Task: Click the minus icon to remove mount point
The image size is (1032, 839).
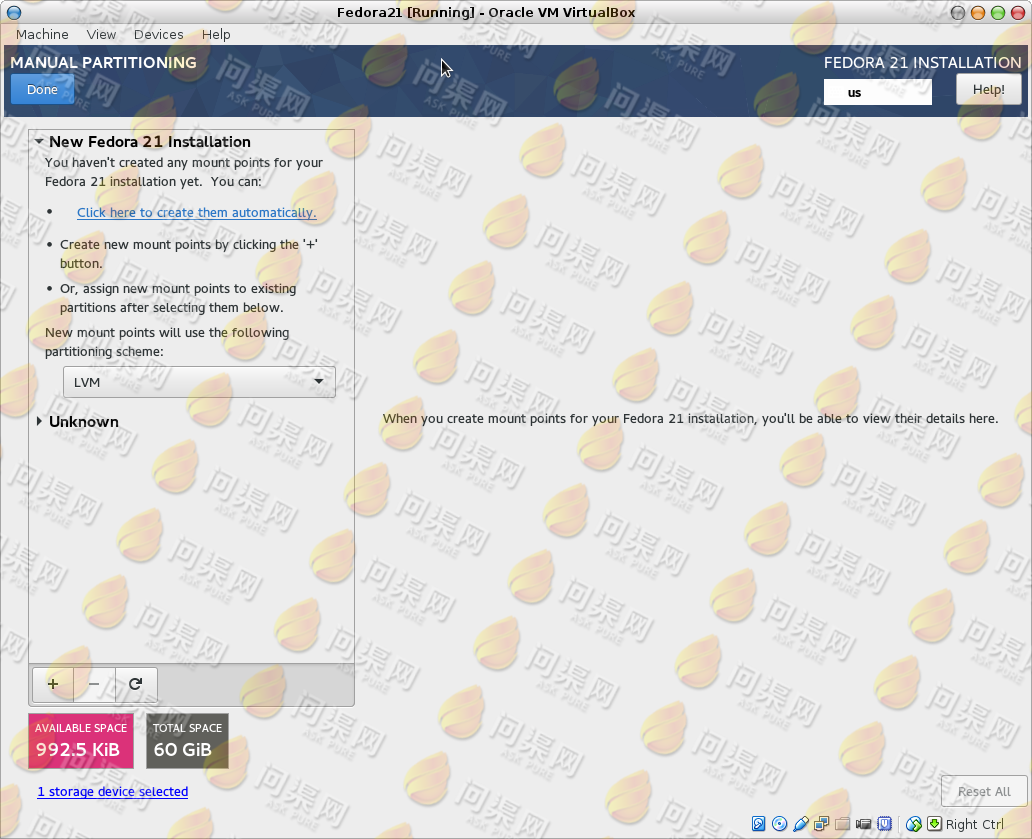Action: pos(94,684)
